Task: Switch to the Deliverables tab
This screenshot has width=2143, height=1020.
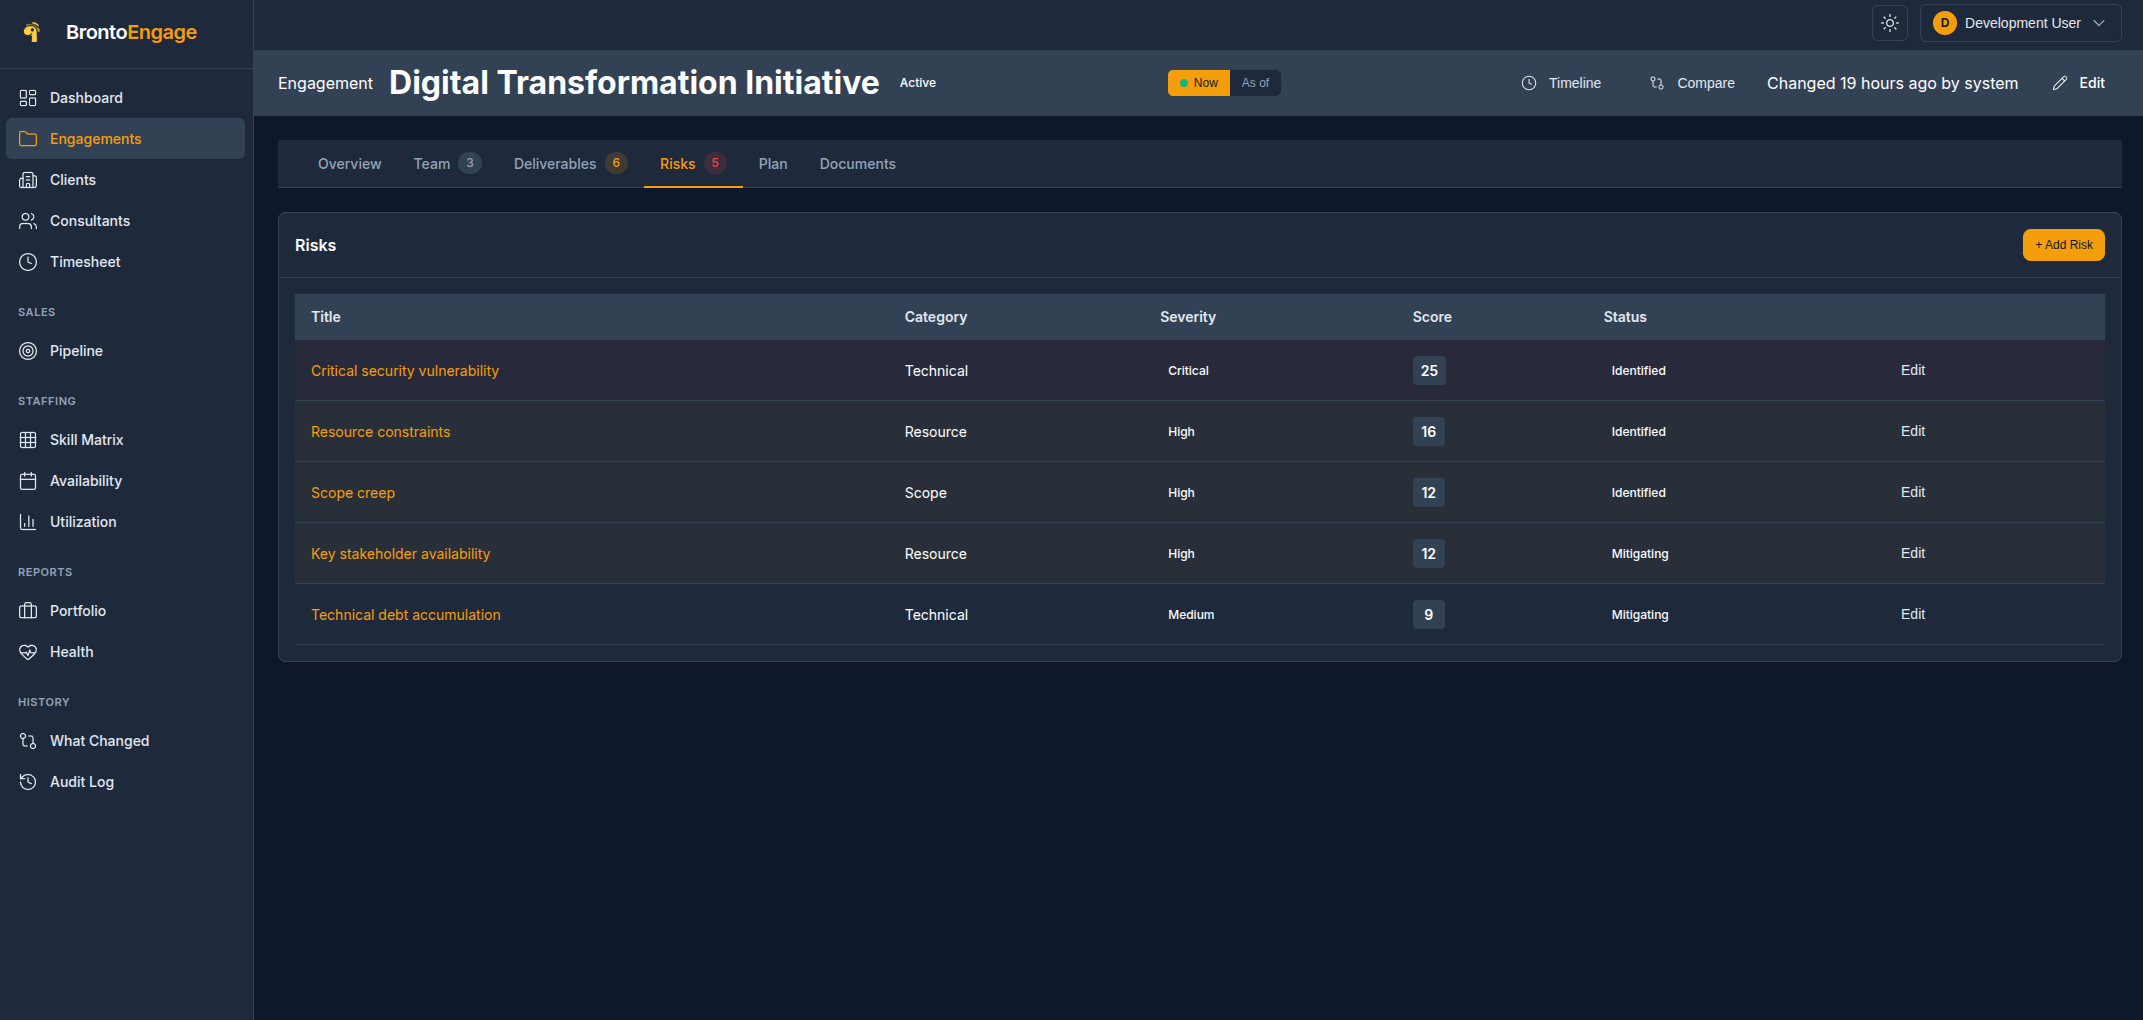Action: click(x=555, y=163)
